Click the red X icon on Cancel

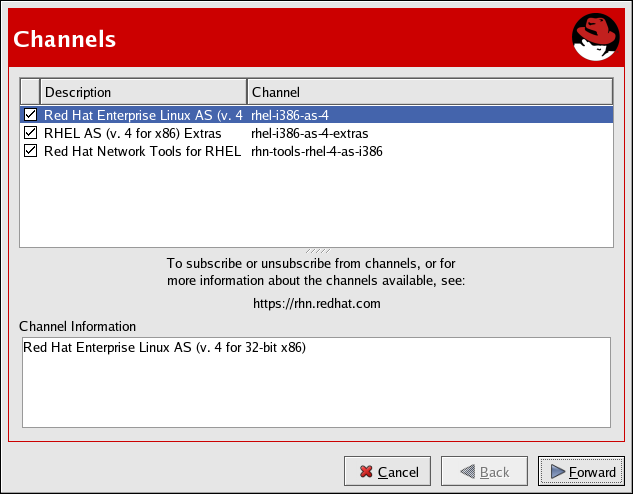pyautogui.click(x=366, y=472)
